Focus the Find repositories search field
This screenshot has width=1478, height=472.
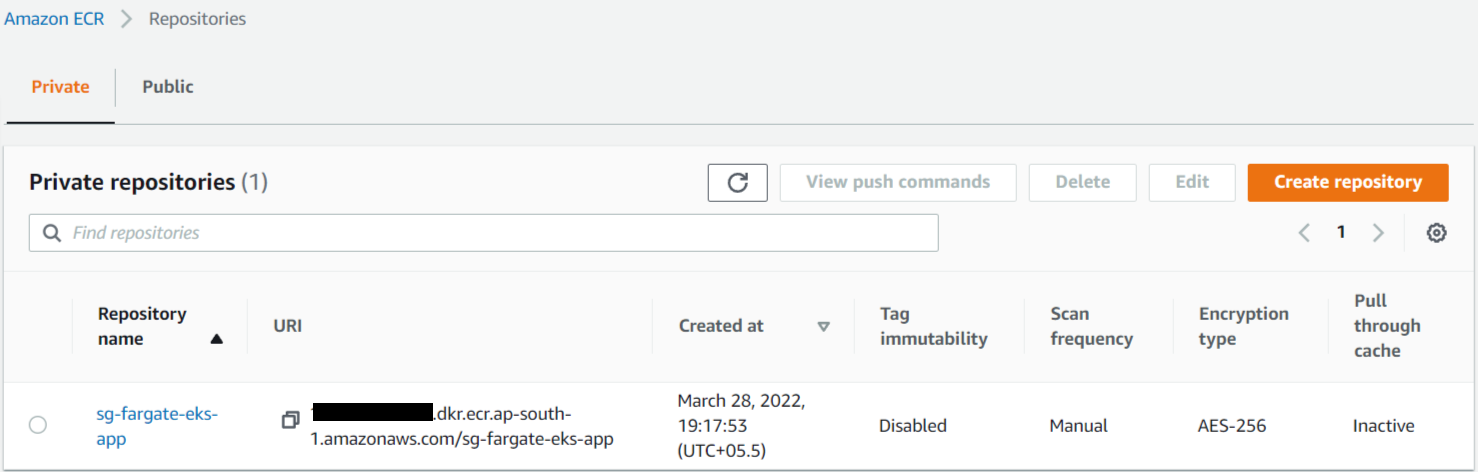(x=484, y=233)
